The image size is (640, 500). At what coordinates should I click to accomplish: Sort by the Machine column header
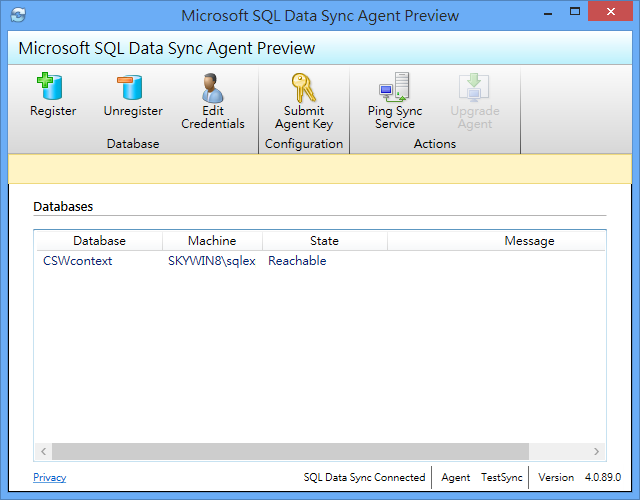(212, 241)
